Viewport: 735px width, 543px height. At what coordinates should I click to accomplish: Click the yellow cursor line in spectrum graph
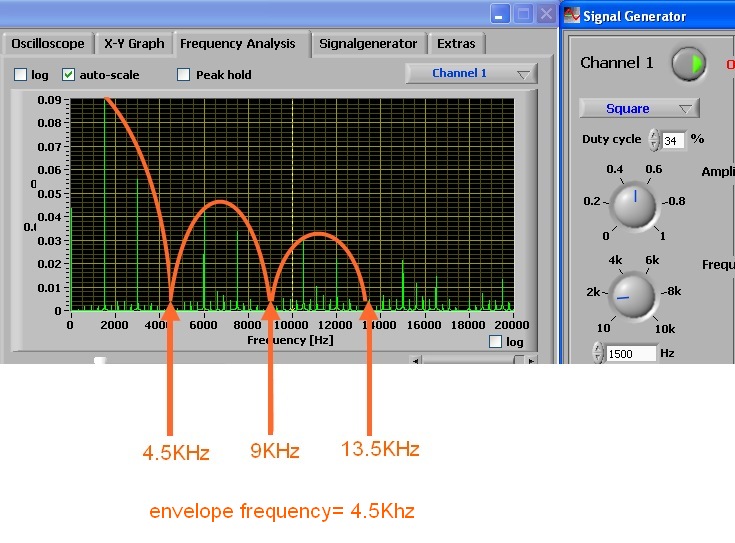(292, 204)
